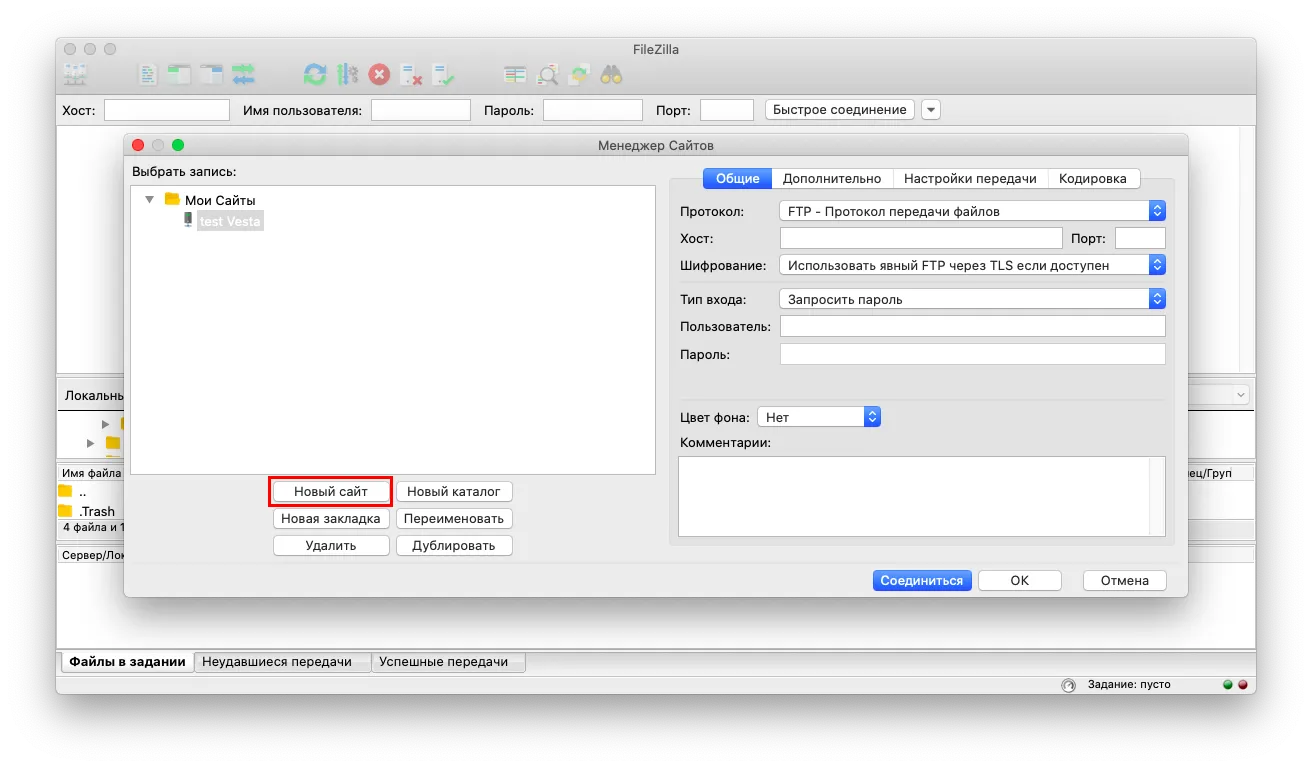Screen dimensions: 1312x768
Task: Collapse the Мои Сайты tree node
Action: (150, 199)
